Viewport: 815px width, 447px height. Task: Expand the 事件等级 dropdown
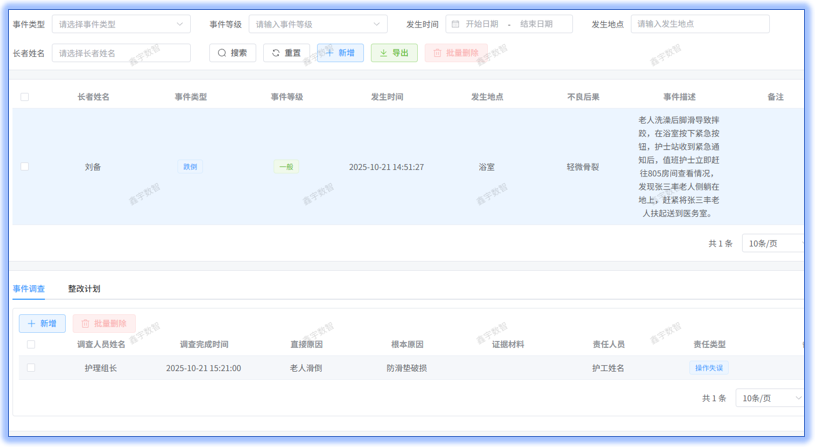[x=317, y=24]
